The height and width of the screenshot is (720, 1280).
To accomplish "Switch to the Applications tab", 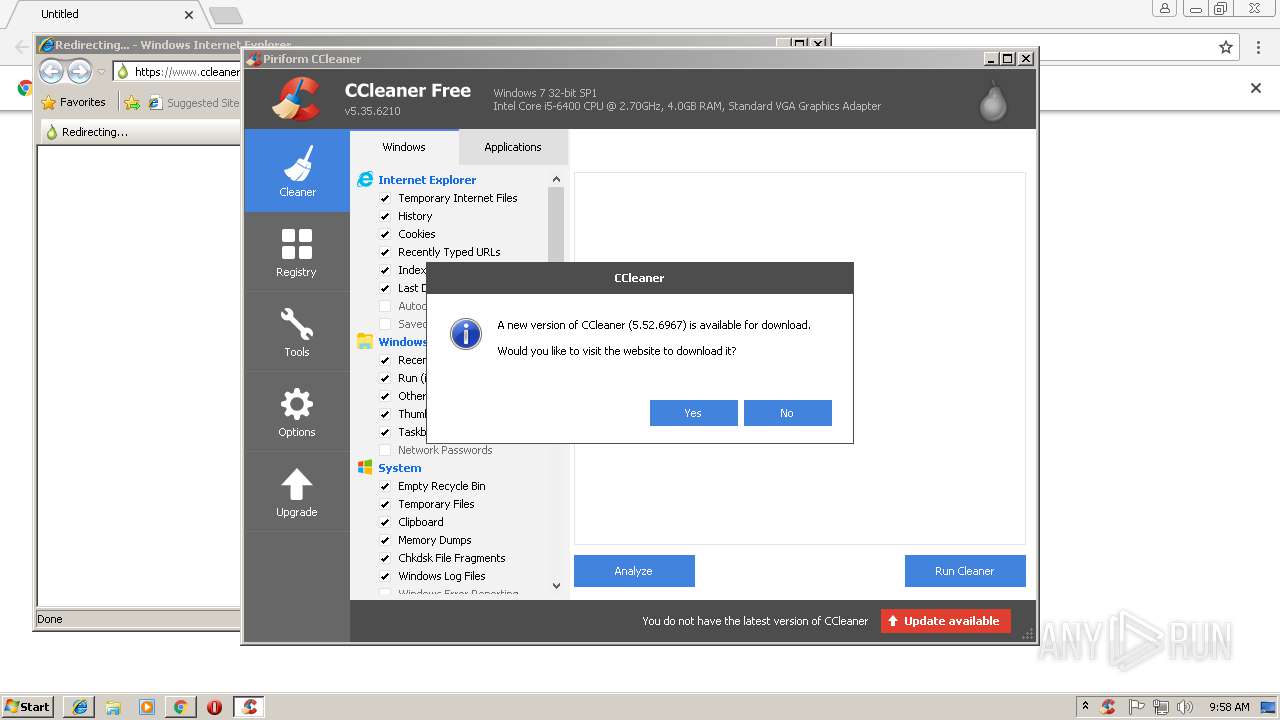I will point(513,147).
